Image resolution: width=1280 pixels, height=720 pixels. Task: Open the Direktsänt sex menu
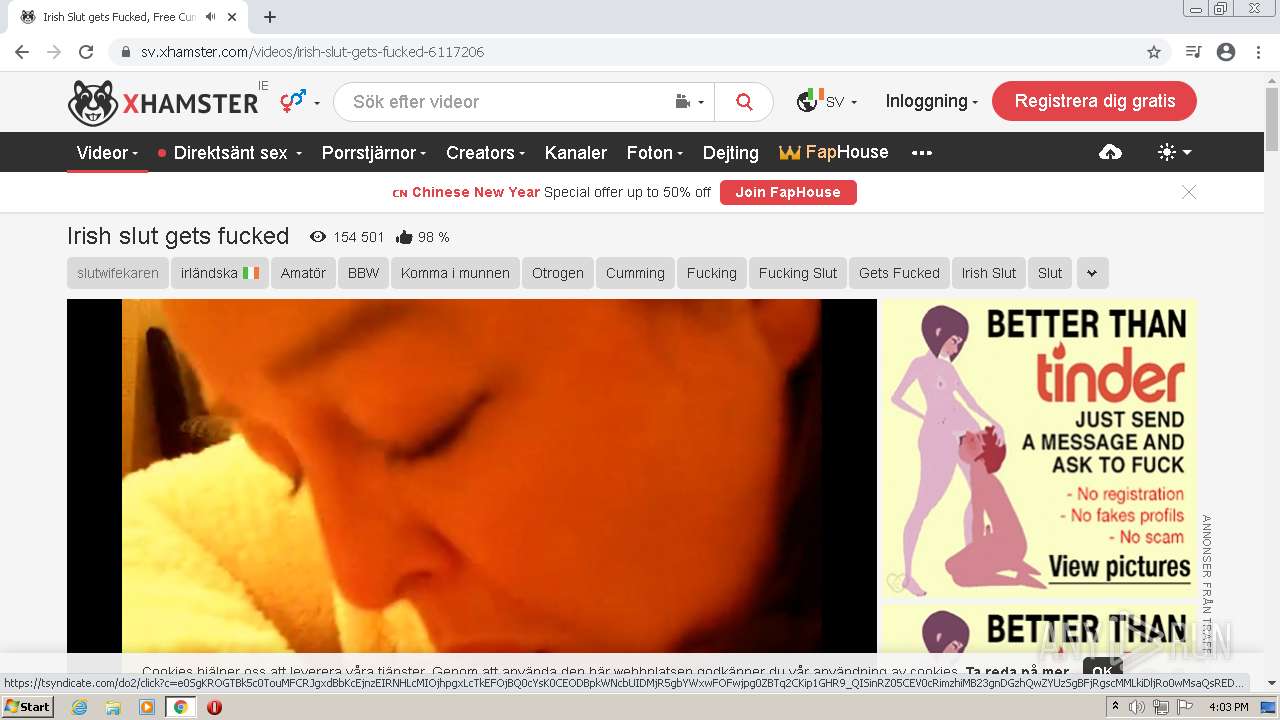[x=230, y=153]
